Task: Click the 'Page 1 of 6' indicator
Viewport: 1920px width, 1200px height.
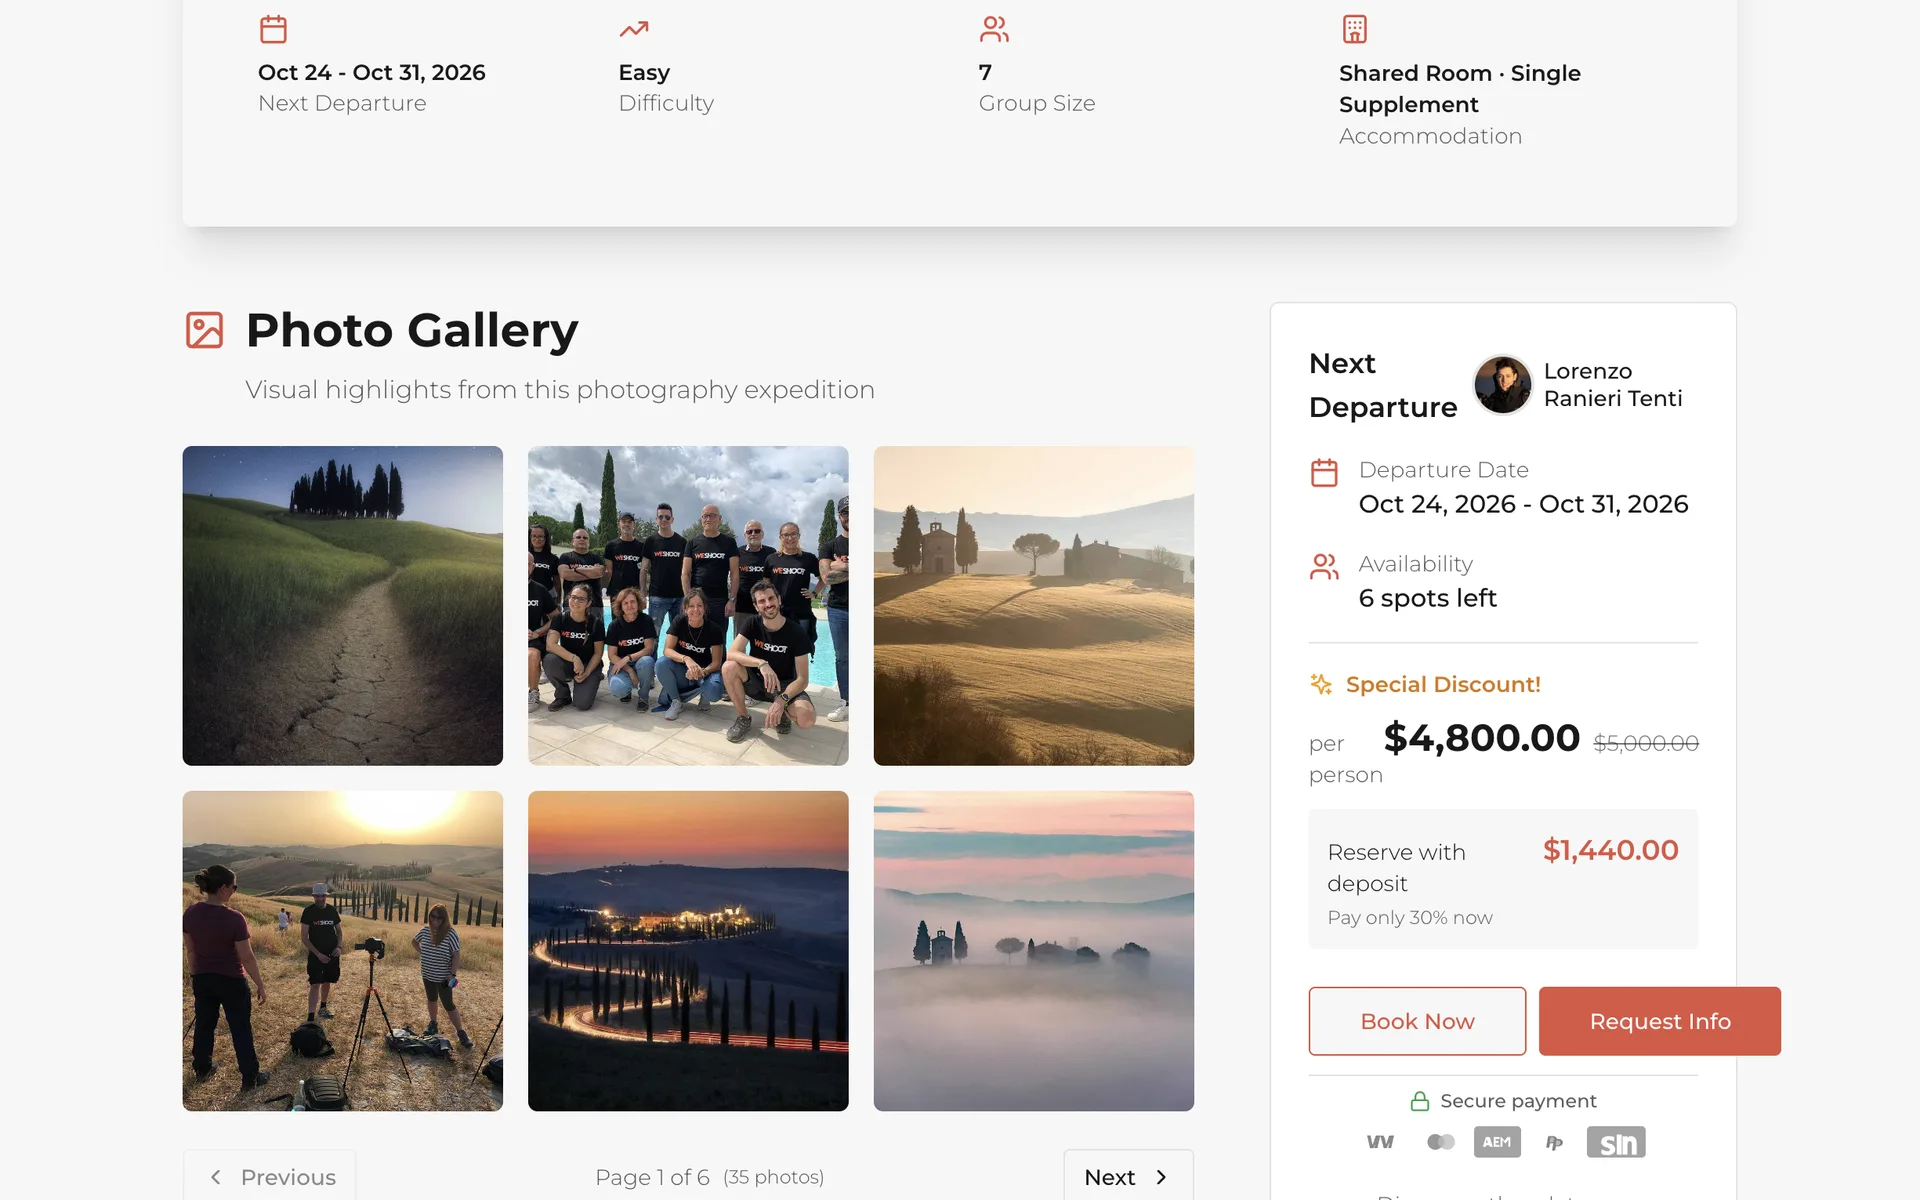Action: (x=652, y=1177)
